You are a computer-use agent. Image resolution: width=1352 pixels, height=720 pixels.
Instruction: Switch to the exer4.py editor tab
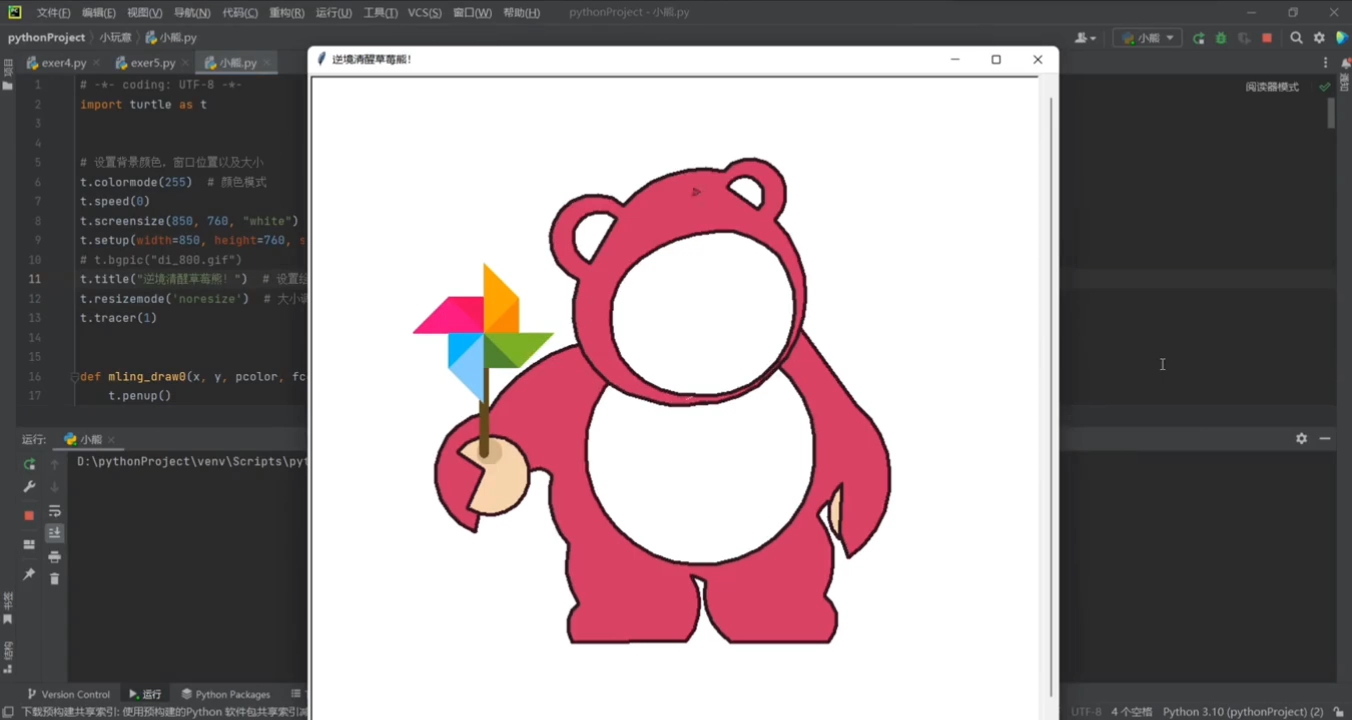click(64, 63)
